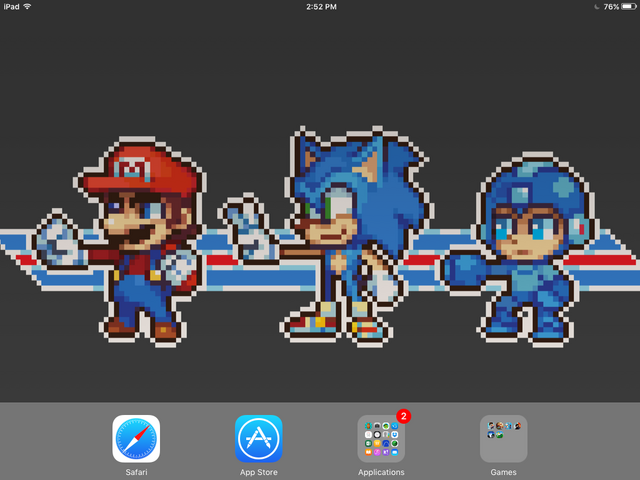Tap the iPad carrier label
Screen dimensions: 640x480
[x=11, y=7]
